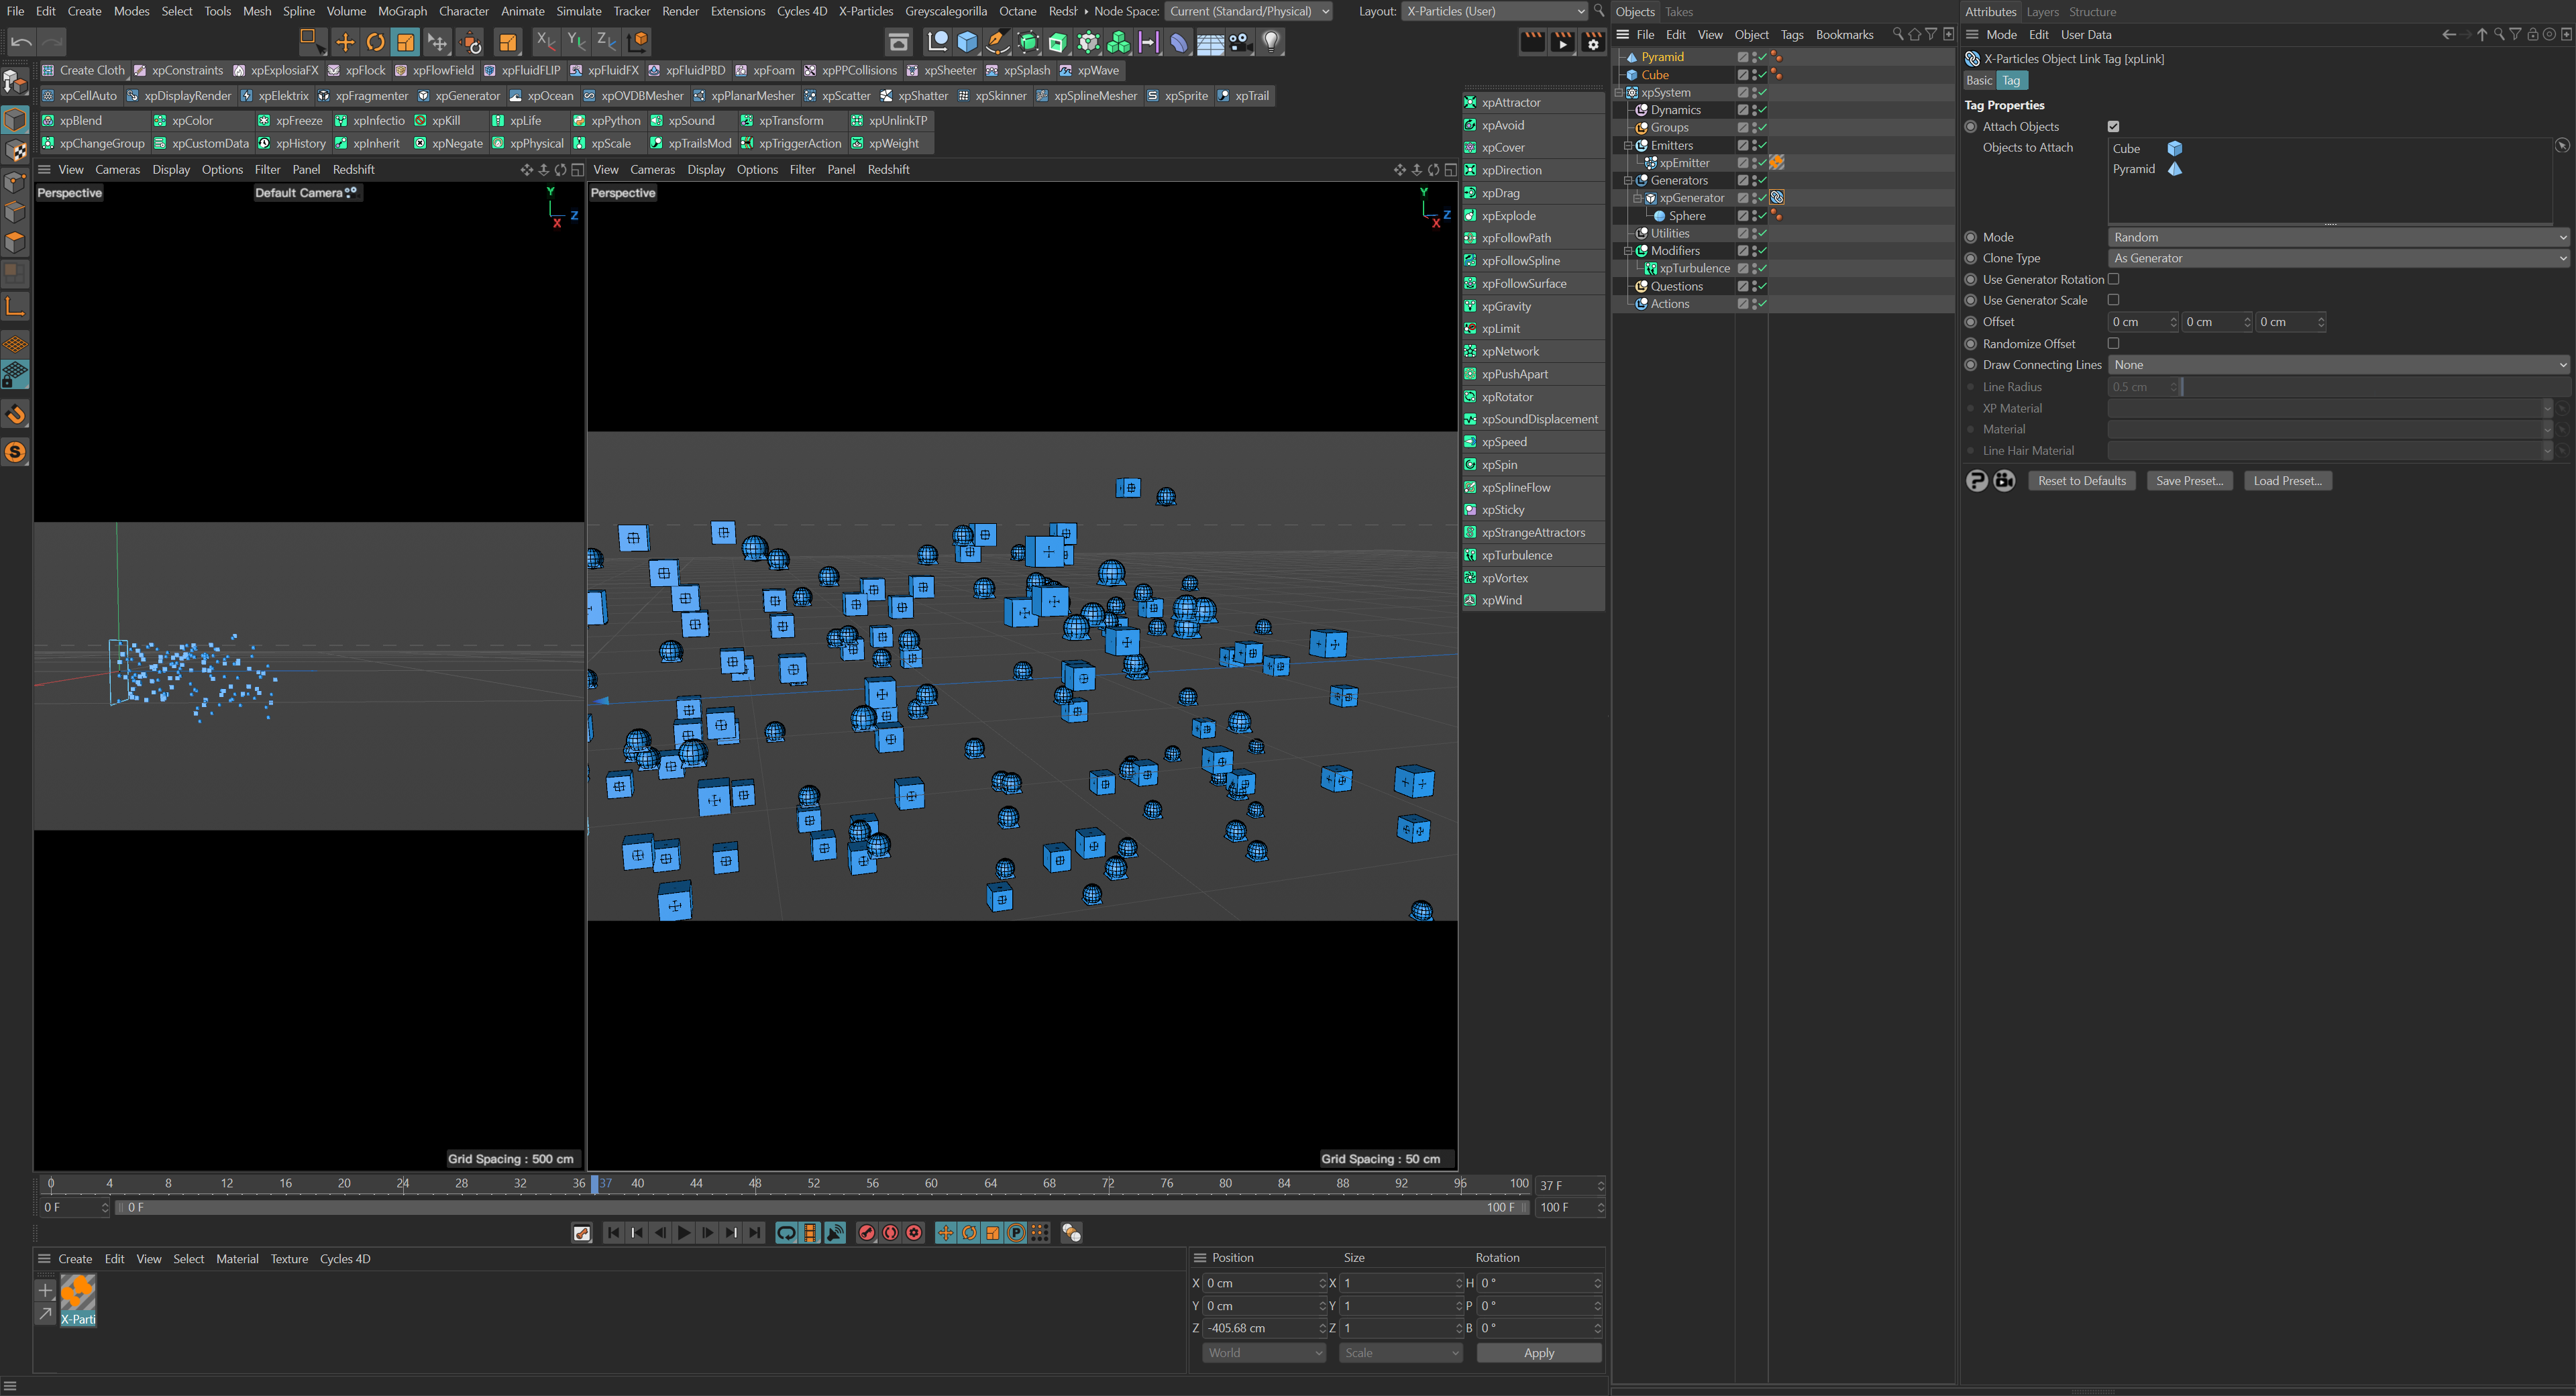Click the preview range bar 0 F to 100 F
Screen dimensions: 2576x1396
coord(822,1208)
